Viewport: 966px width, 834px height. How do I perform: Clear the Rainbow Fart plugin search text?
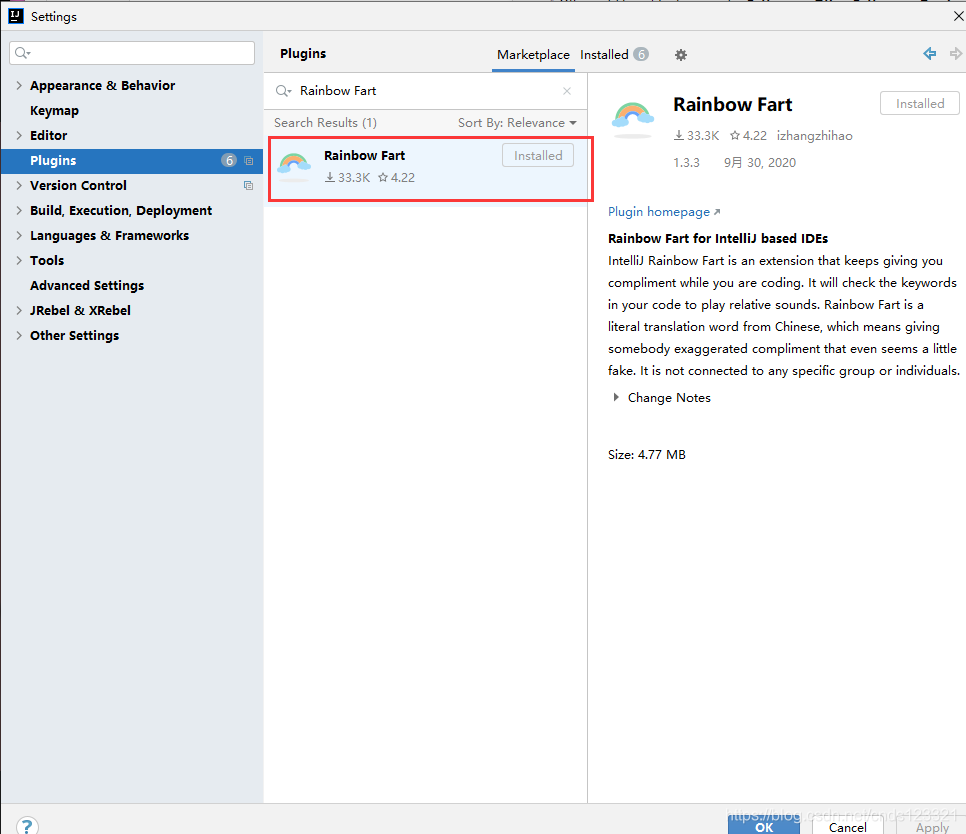[567, 91]
